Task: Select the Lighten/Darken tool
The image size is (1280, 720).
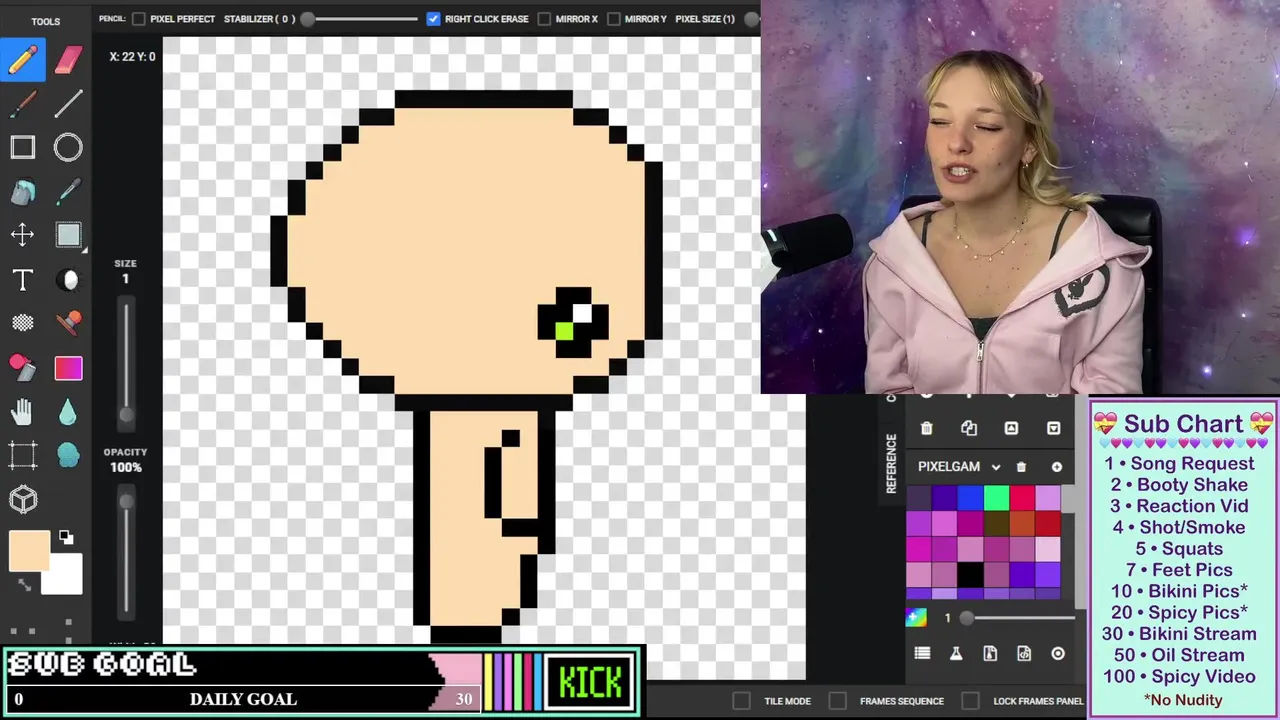Action: click(x=68, y=280)
